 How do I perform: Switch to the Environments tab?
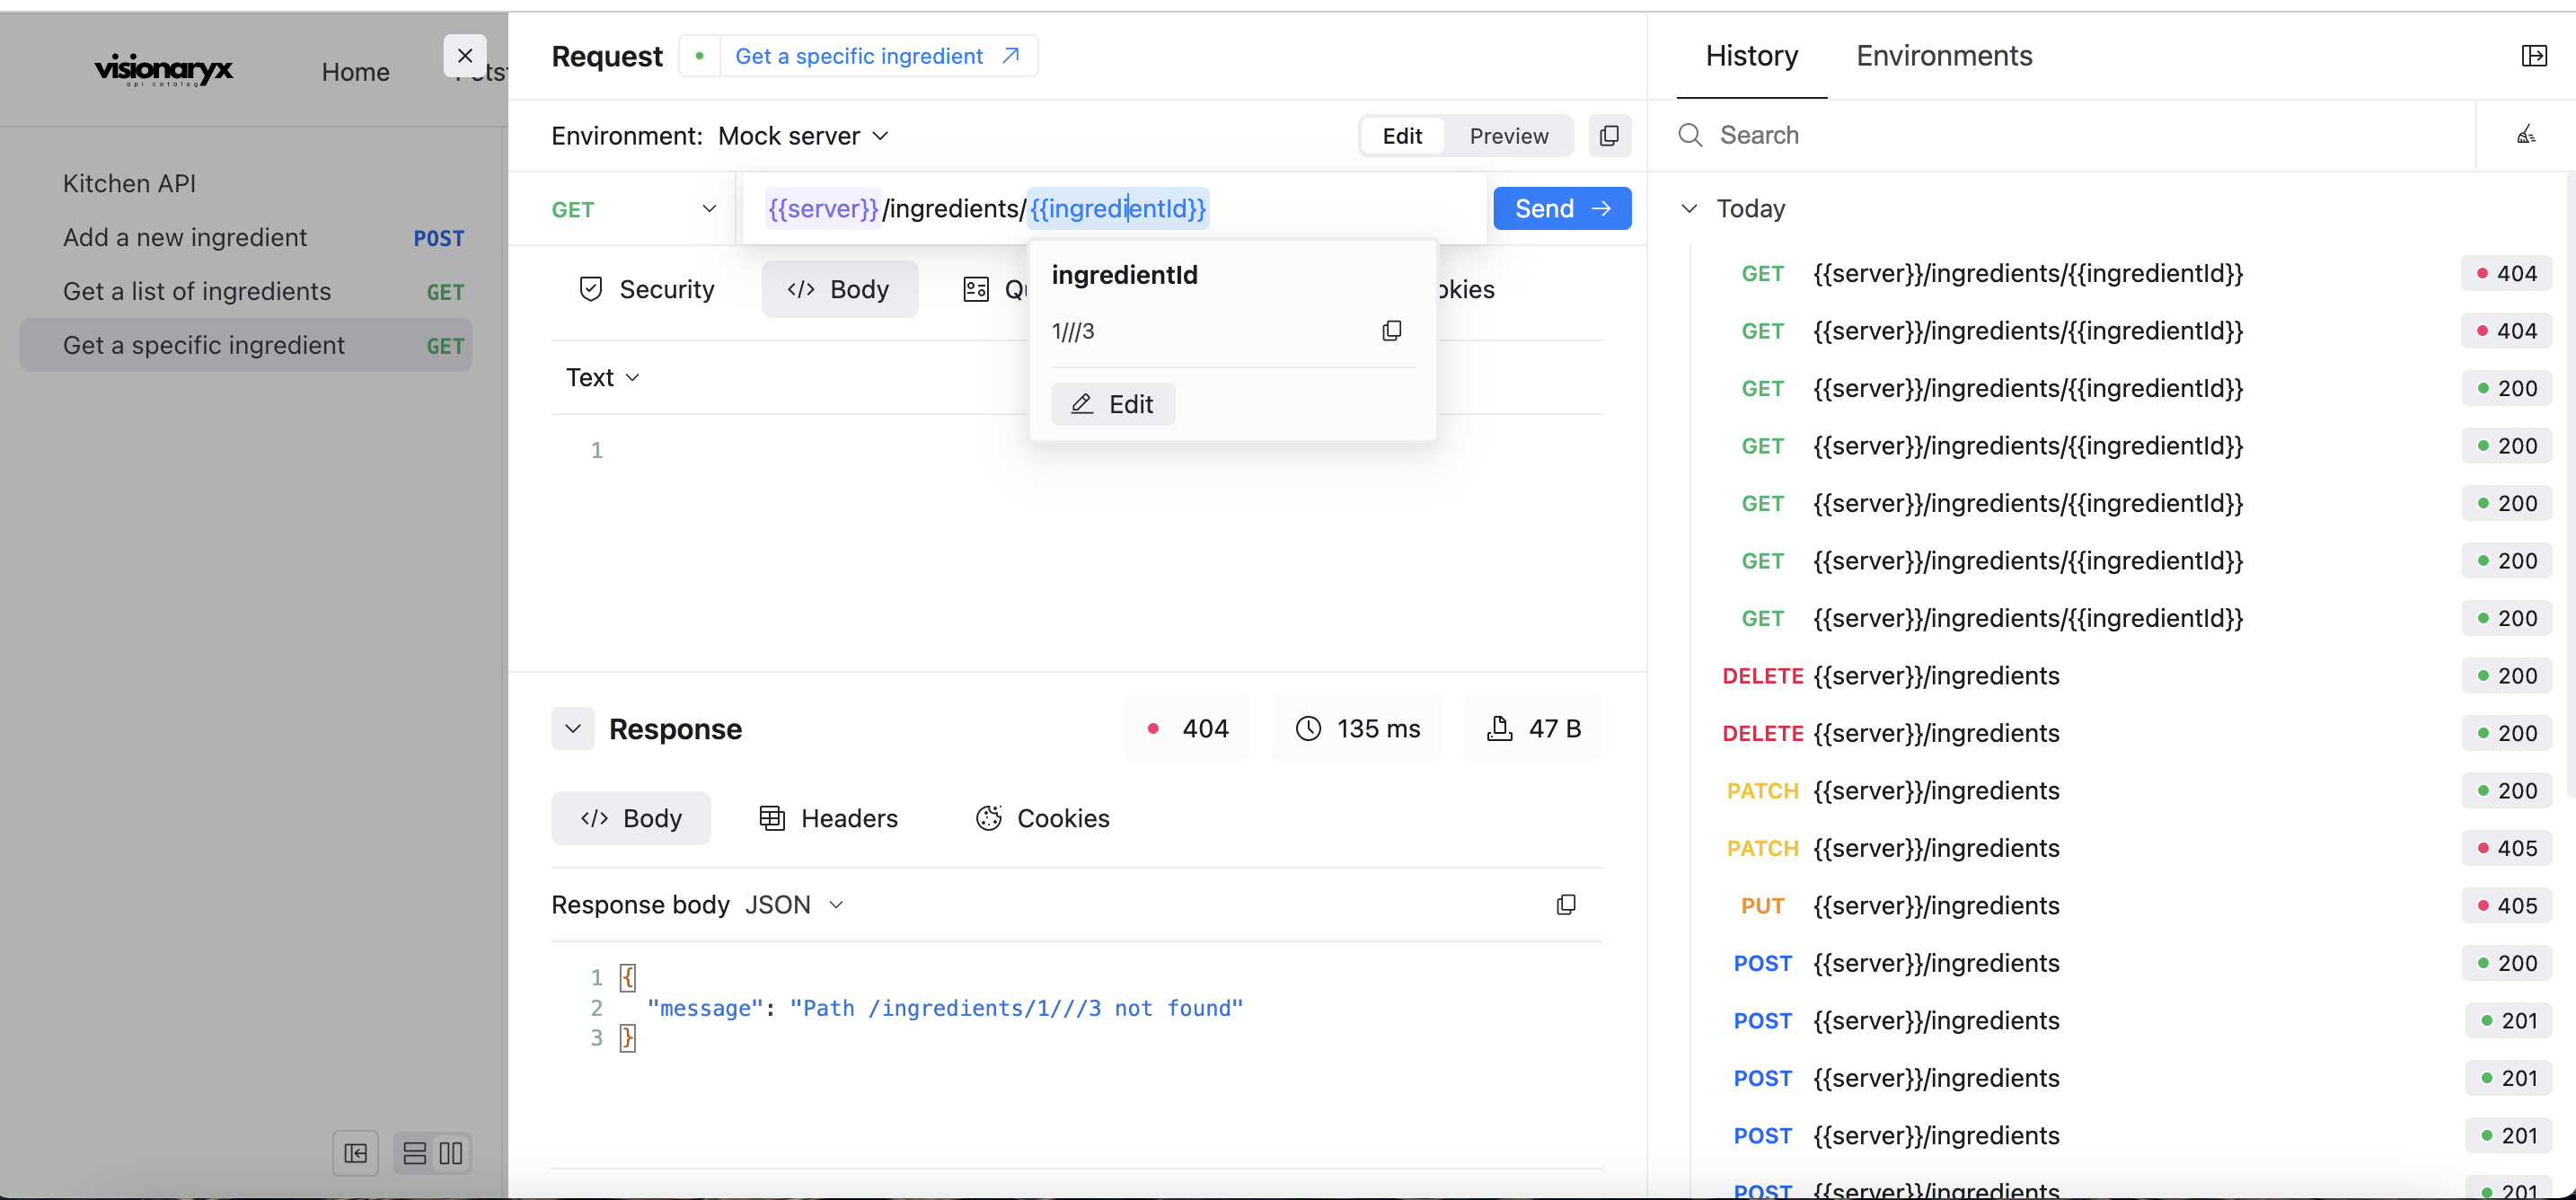click(x=1943, y=56)
